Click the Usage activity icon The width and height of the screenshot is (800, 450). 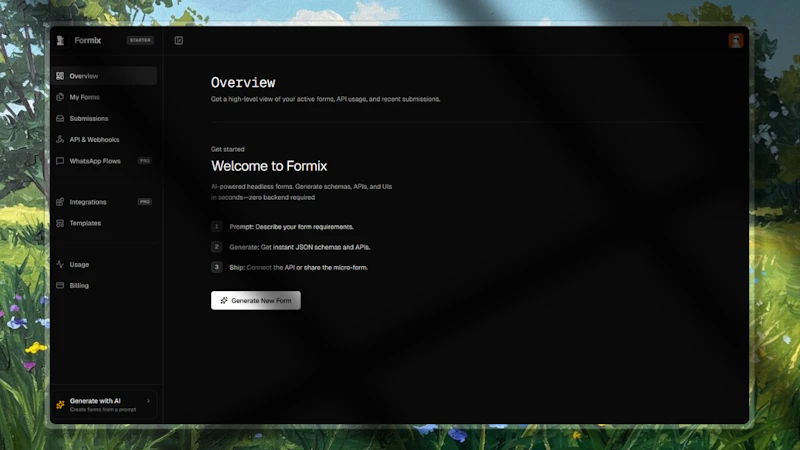click(x=60, y=264)
